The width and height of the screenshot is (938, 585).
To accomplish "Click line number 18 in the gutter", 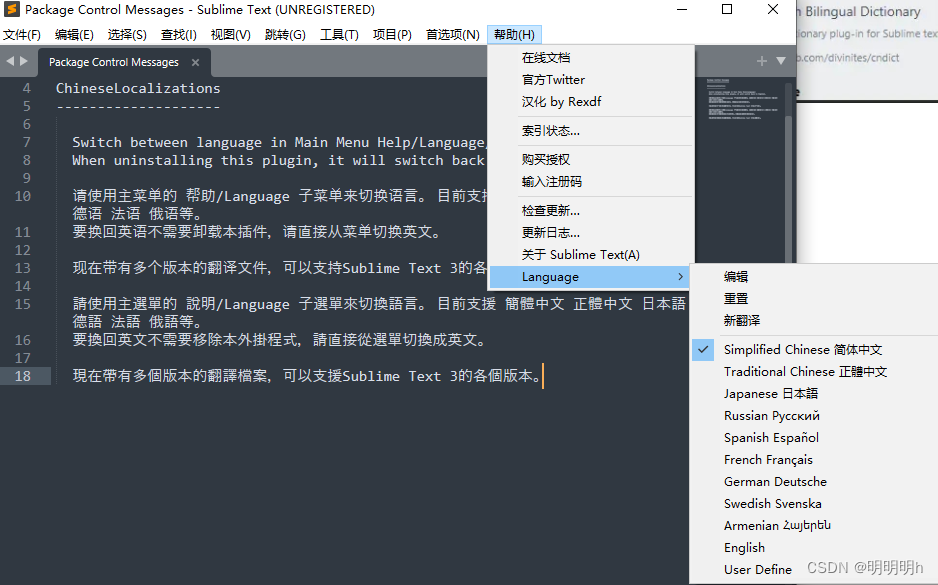I will click(20, 376).
